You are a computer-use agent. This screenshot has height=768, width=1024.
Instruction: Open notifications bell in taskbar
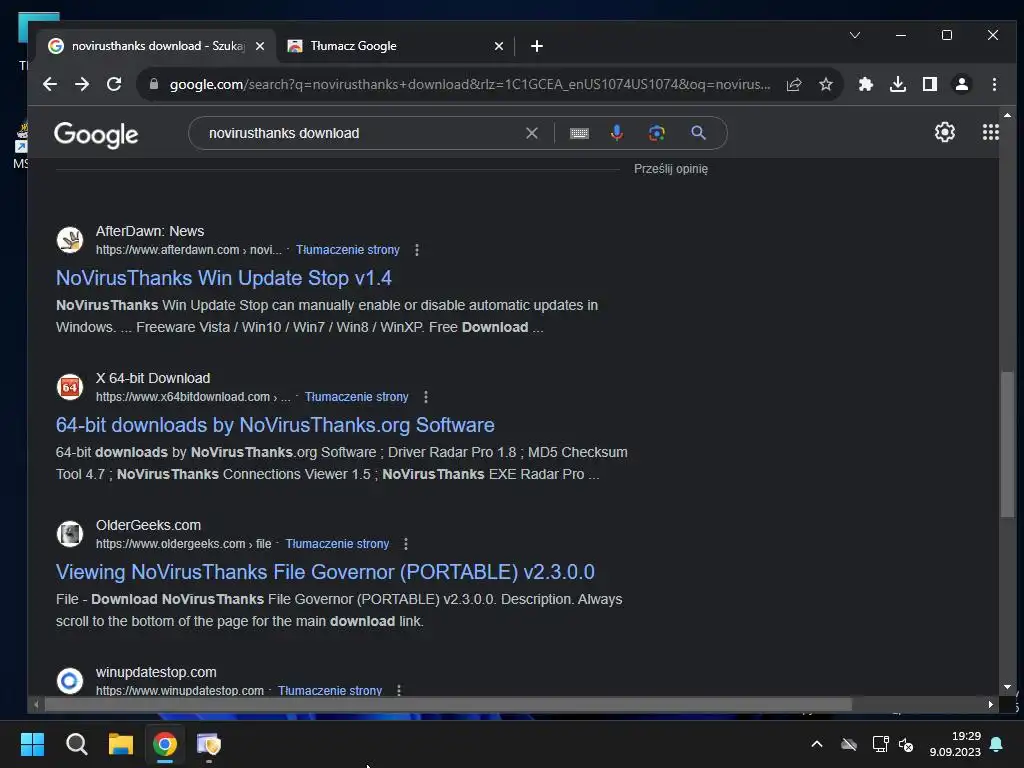997,744
